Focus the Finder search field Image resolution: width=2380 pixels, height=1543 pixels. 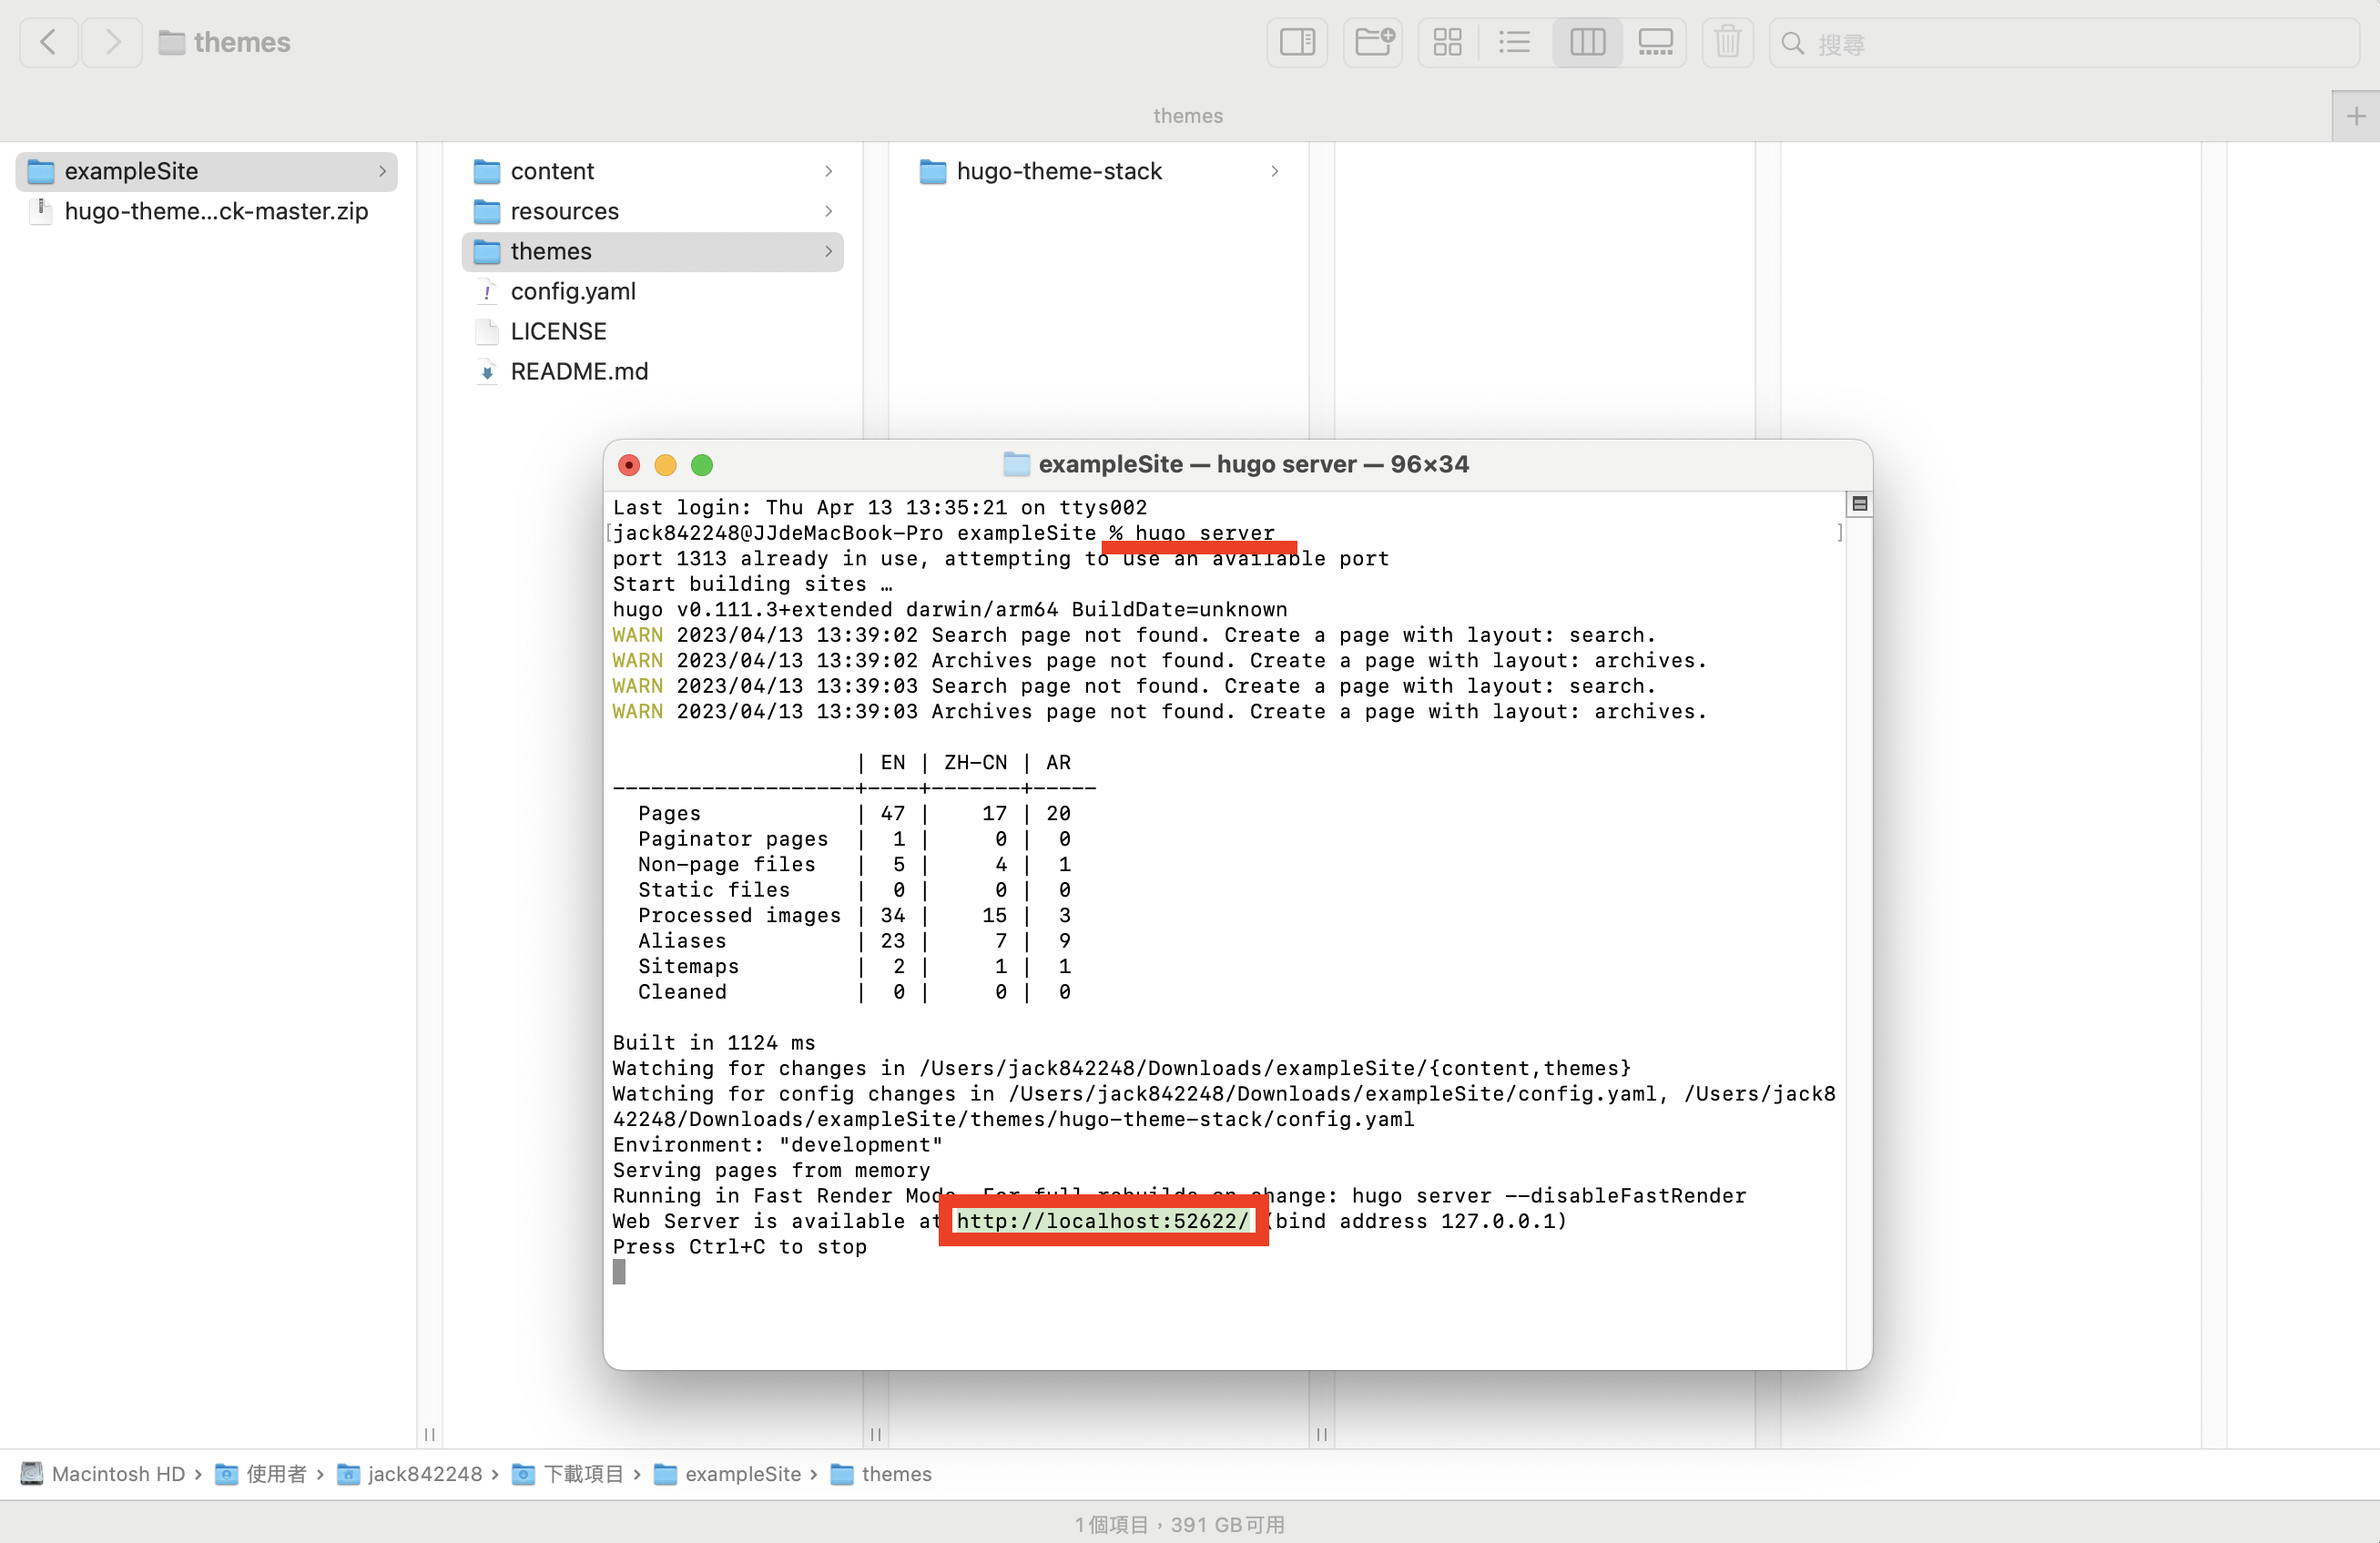pos(2064,43)
